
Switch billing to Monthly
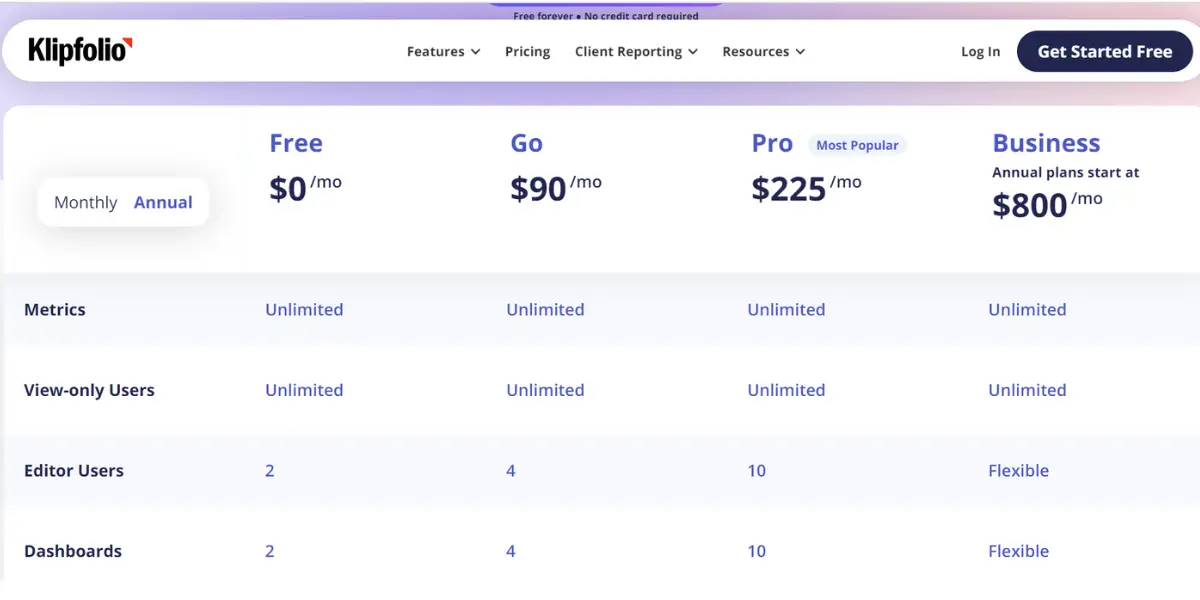tap(85, 202)
